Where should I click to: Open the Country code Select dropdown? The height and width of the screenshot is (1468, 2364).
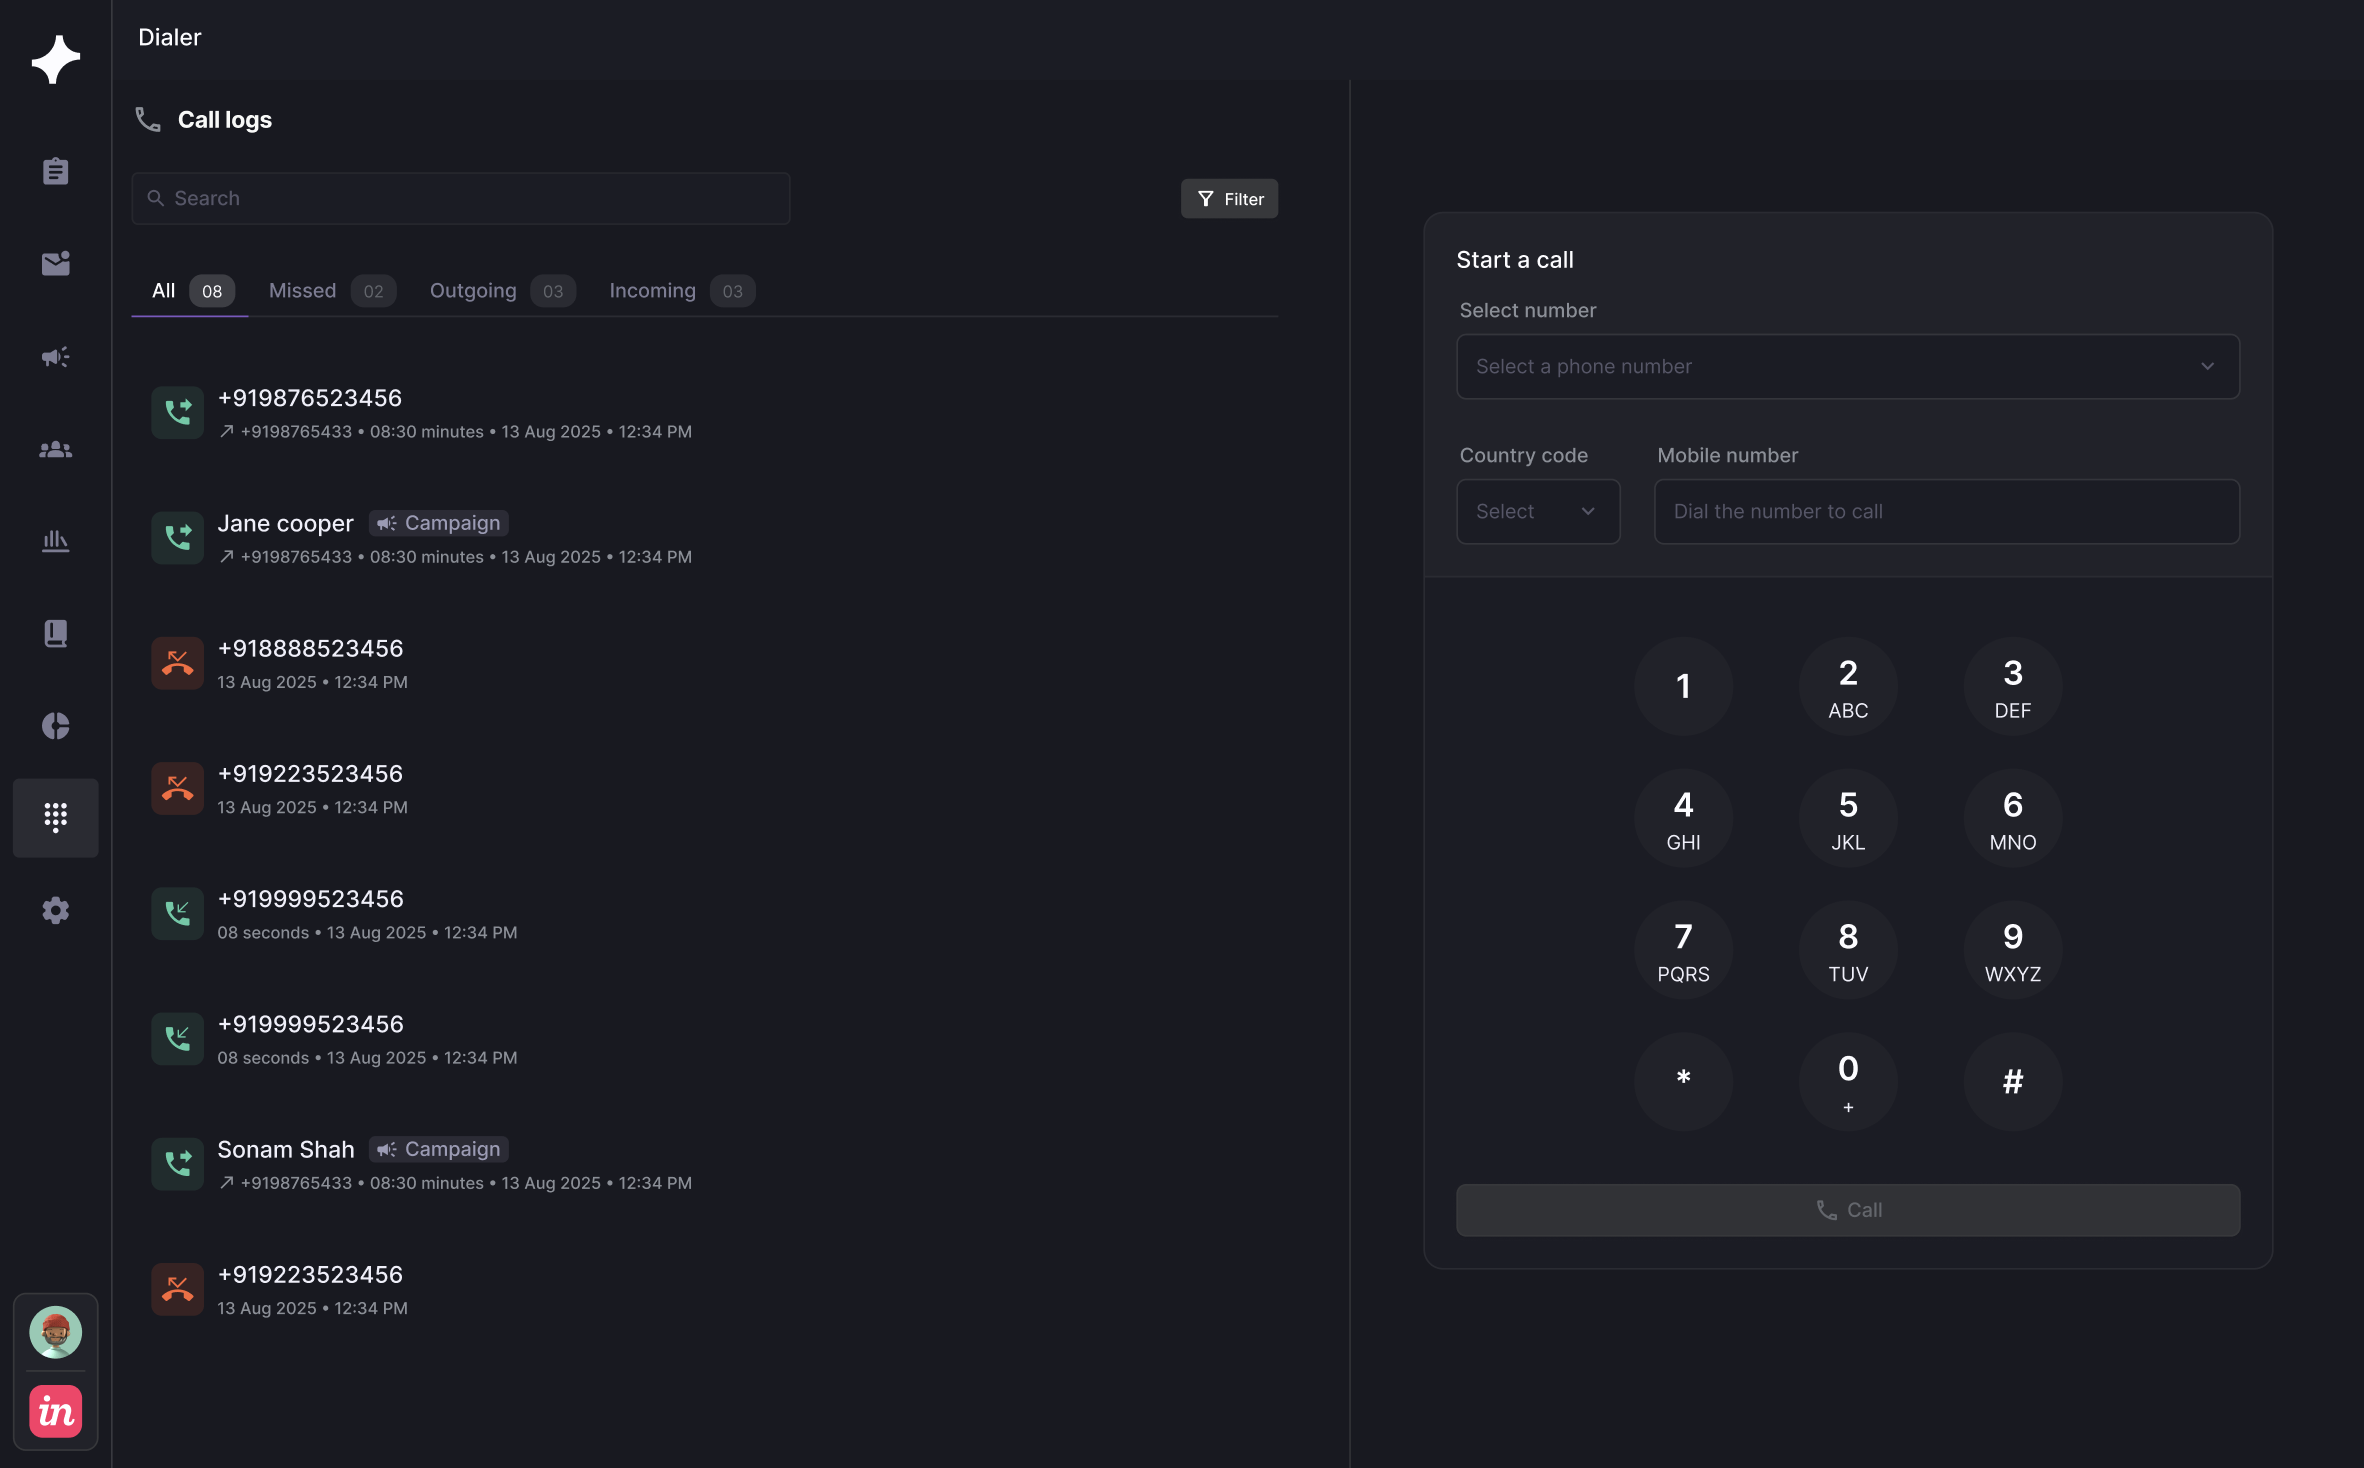point(1538,512)
